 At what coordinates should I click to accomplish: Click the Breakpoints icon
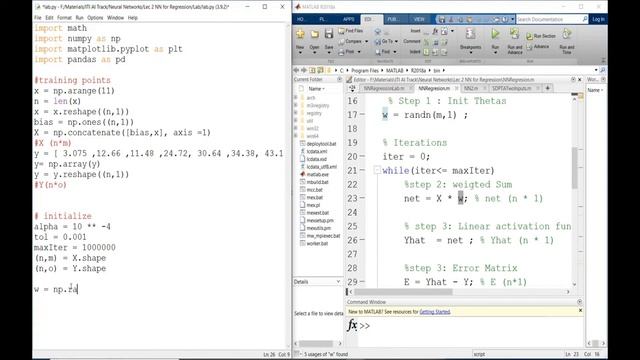pyautogui.click(x=470, y=34)
